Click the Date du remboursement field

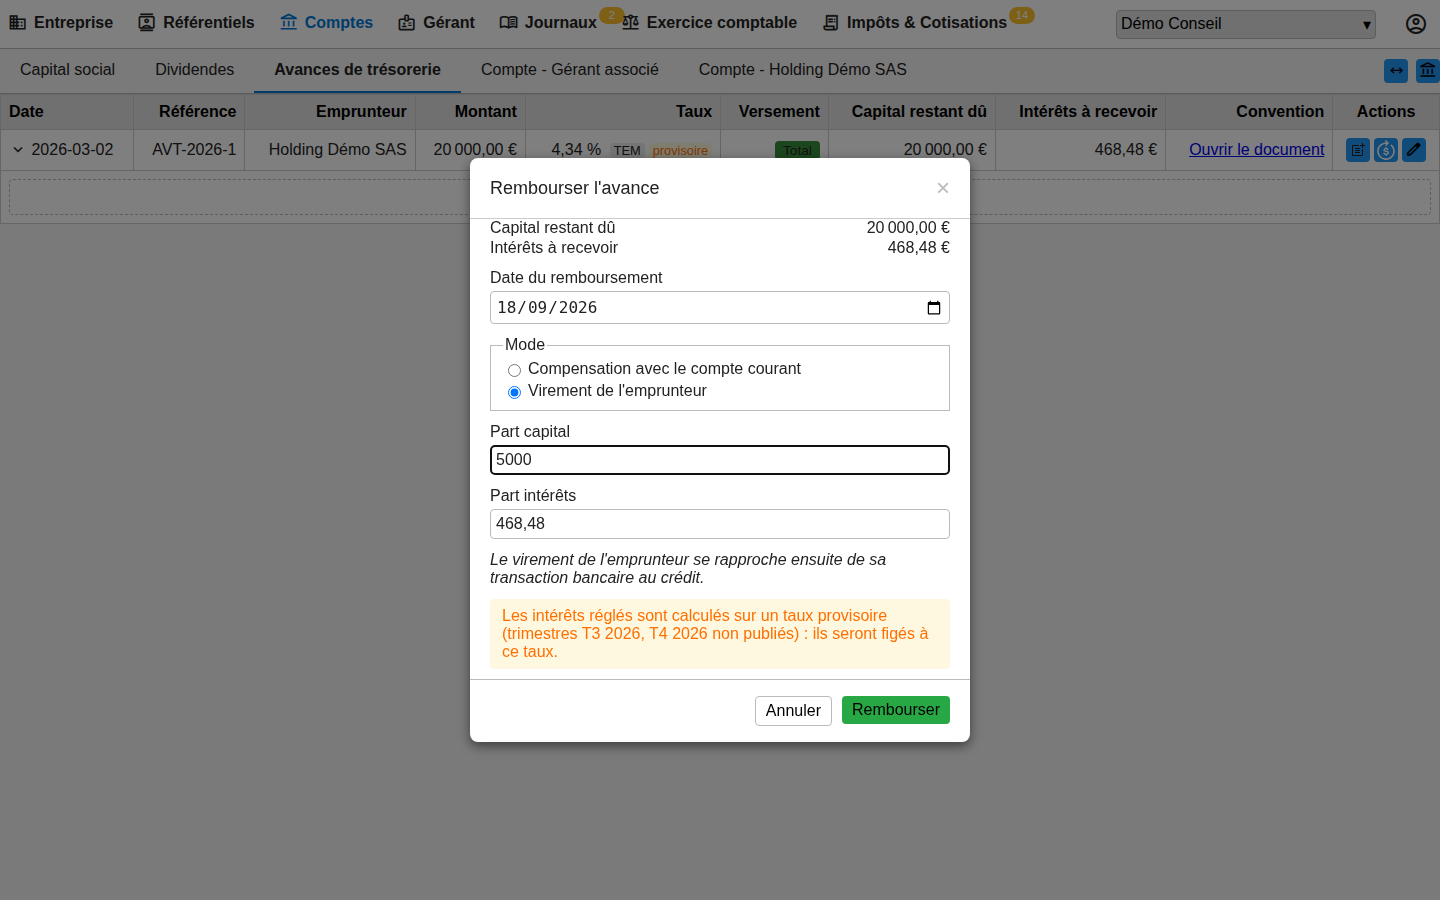[x=720, y=308]
